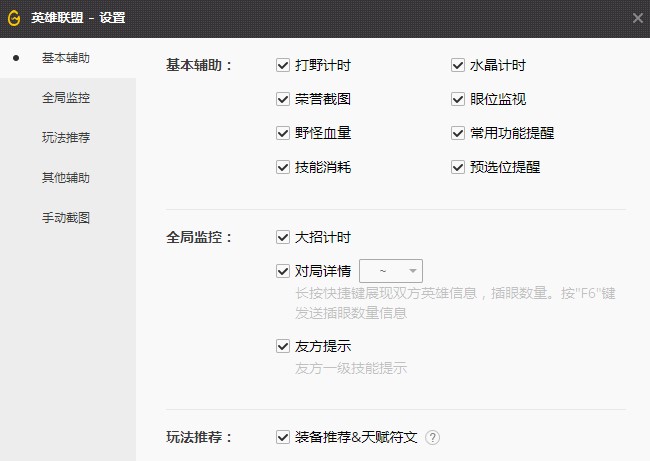650x461 pixels.
Task: Uncheck 预选位提醒 option
Action: pos(458,167)
